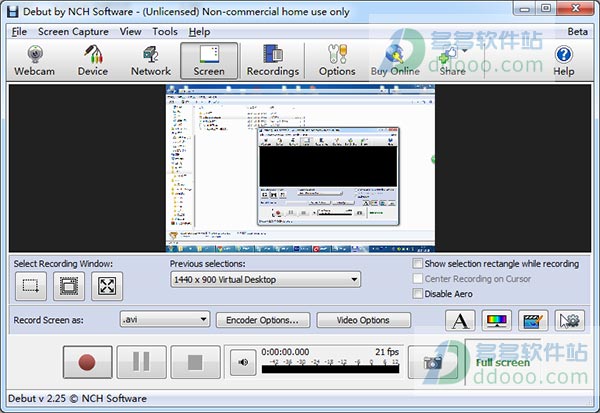This screenshot has width=600, height=413.
Task: Open the .avi format dropdown
Action: [165, 319]
